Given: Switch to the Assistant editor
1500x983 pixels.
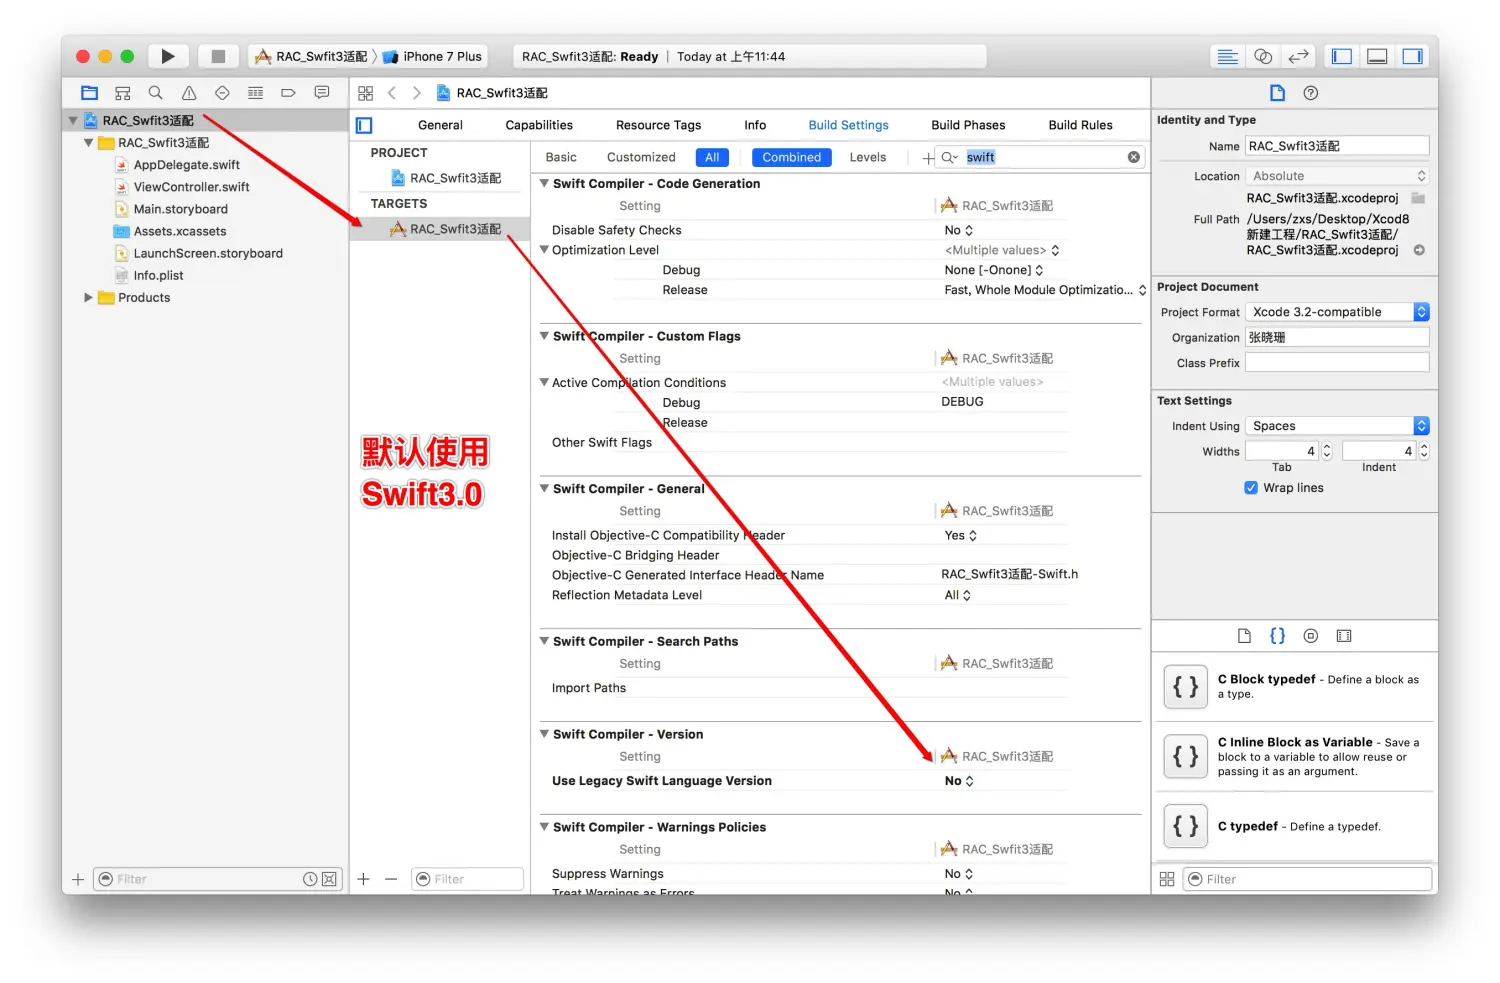Looking at the screenshot, I should point(1263,56).
